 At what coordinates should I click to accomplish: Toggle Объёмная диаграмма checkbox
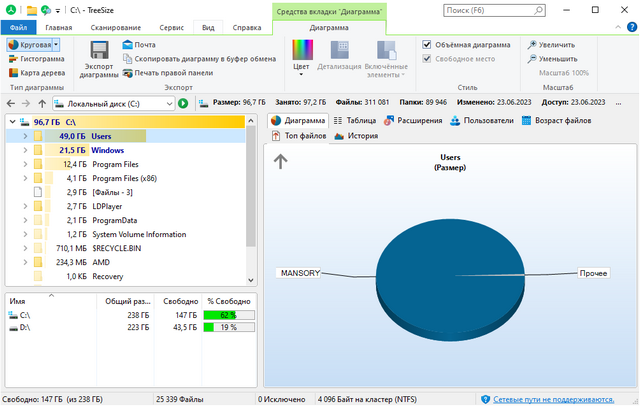coord(427,45)
